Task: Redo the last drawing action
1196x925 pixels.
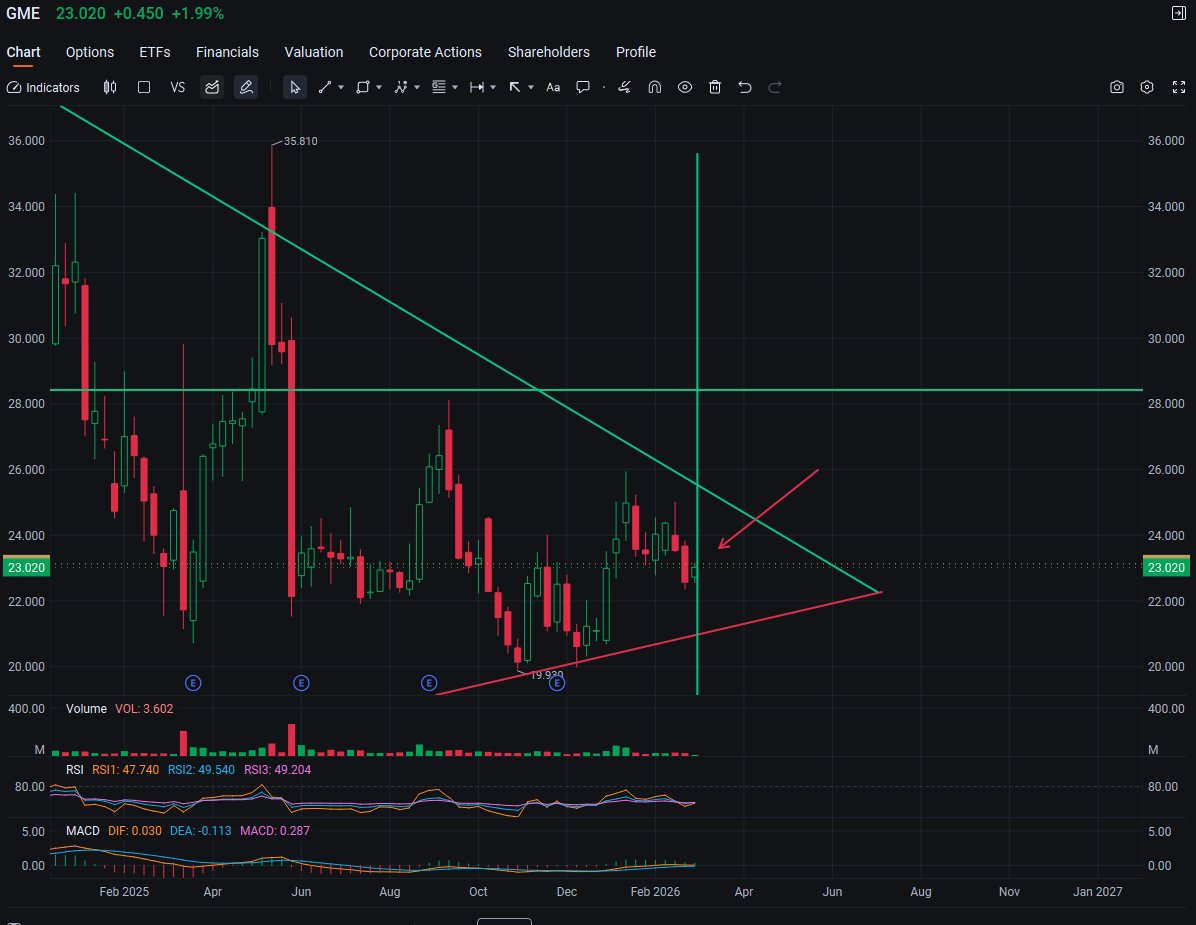Action: point(775,88)
